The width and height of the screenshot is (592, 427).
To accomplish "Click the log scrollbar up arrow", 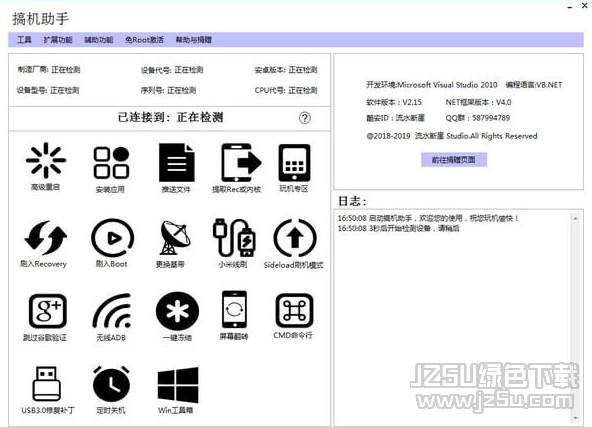I will 575,218.
